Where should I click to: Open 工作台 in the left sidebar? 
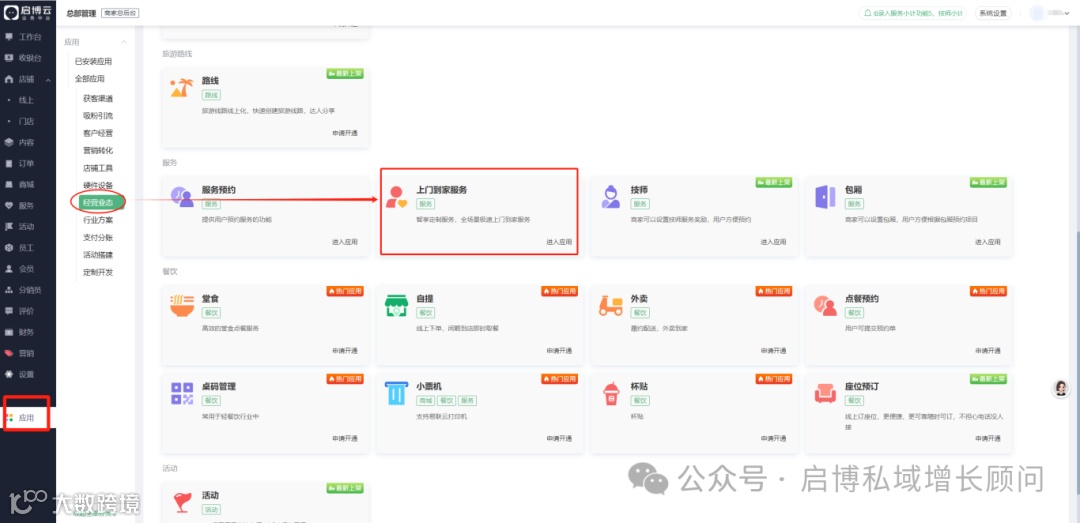coord(28,37)
